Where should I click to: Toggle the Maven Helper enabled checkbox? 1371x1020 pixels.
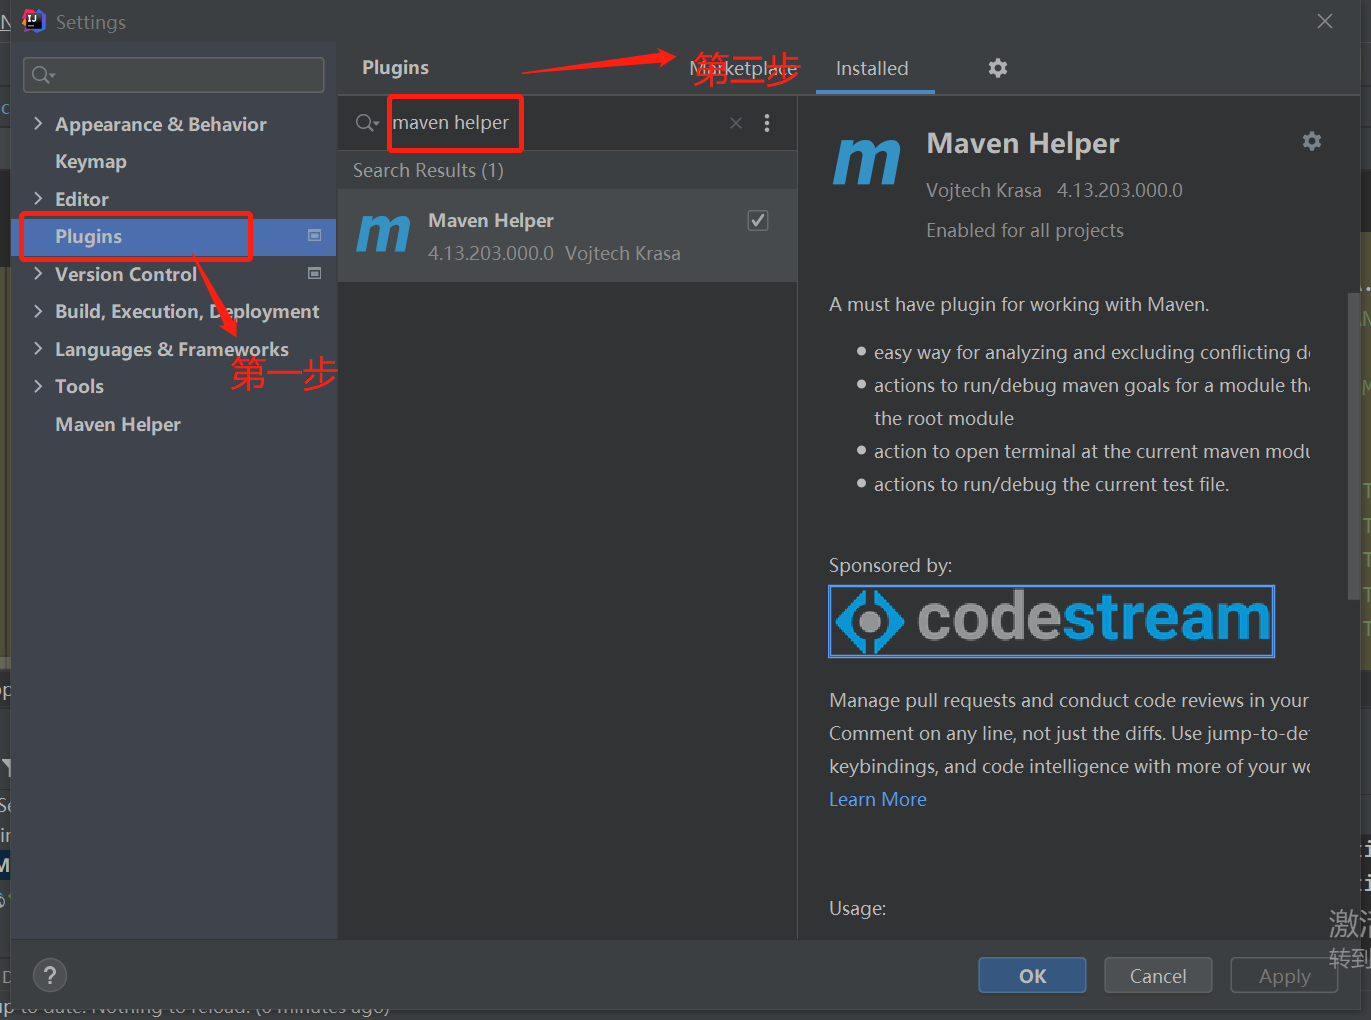[x=758, y=221]
